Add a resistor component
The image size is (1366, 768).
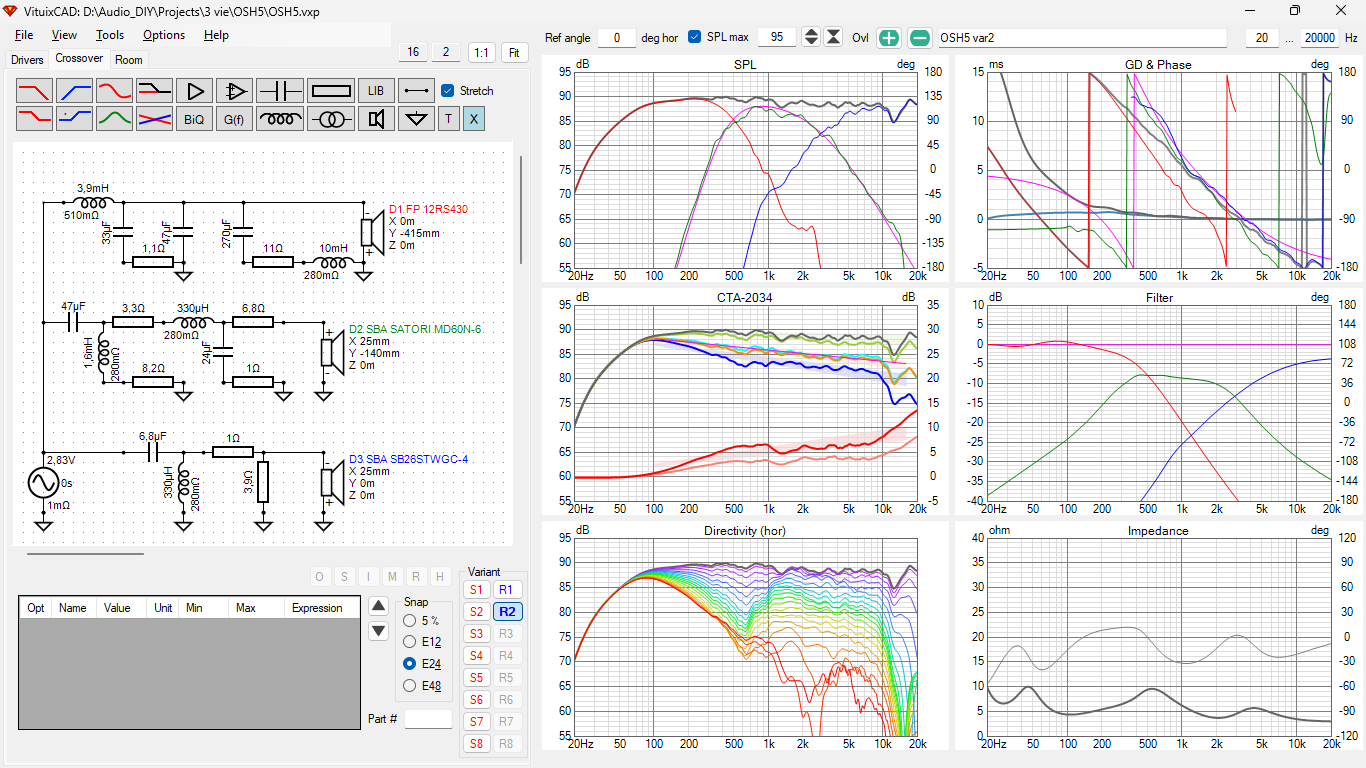click(x=331, y=91)
